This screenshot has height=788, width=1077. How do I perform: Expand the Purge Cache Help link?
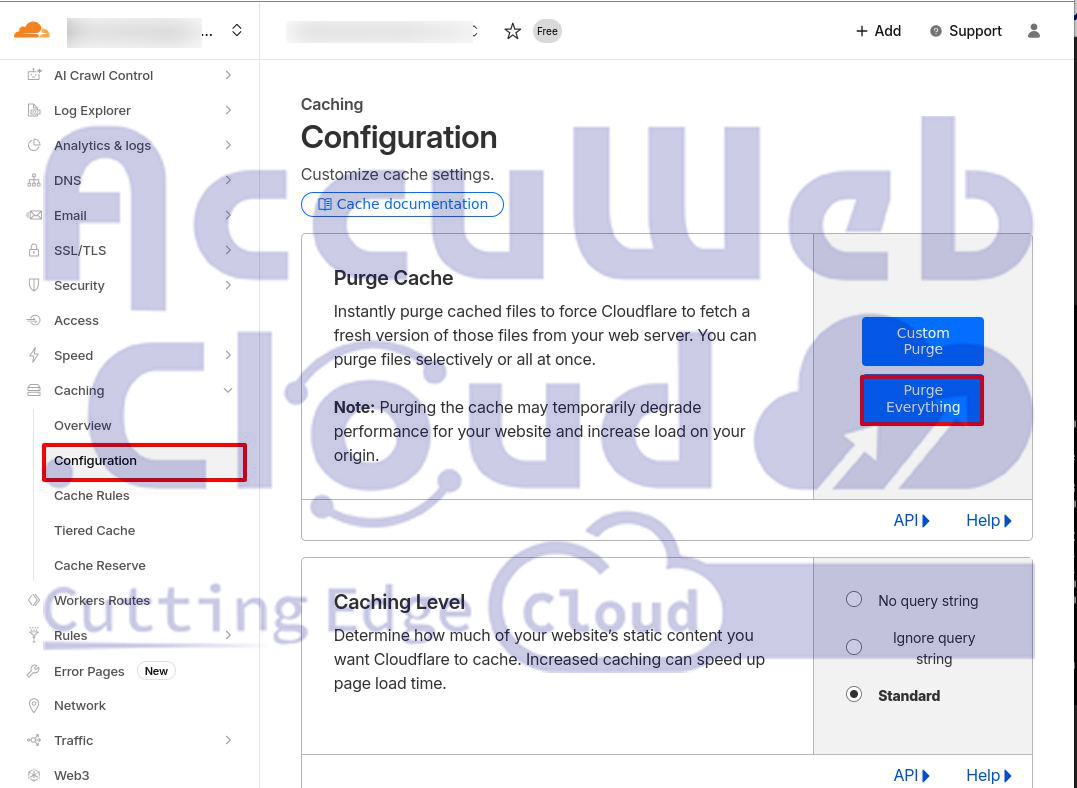[x=988, y=521]
